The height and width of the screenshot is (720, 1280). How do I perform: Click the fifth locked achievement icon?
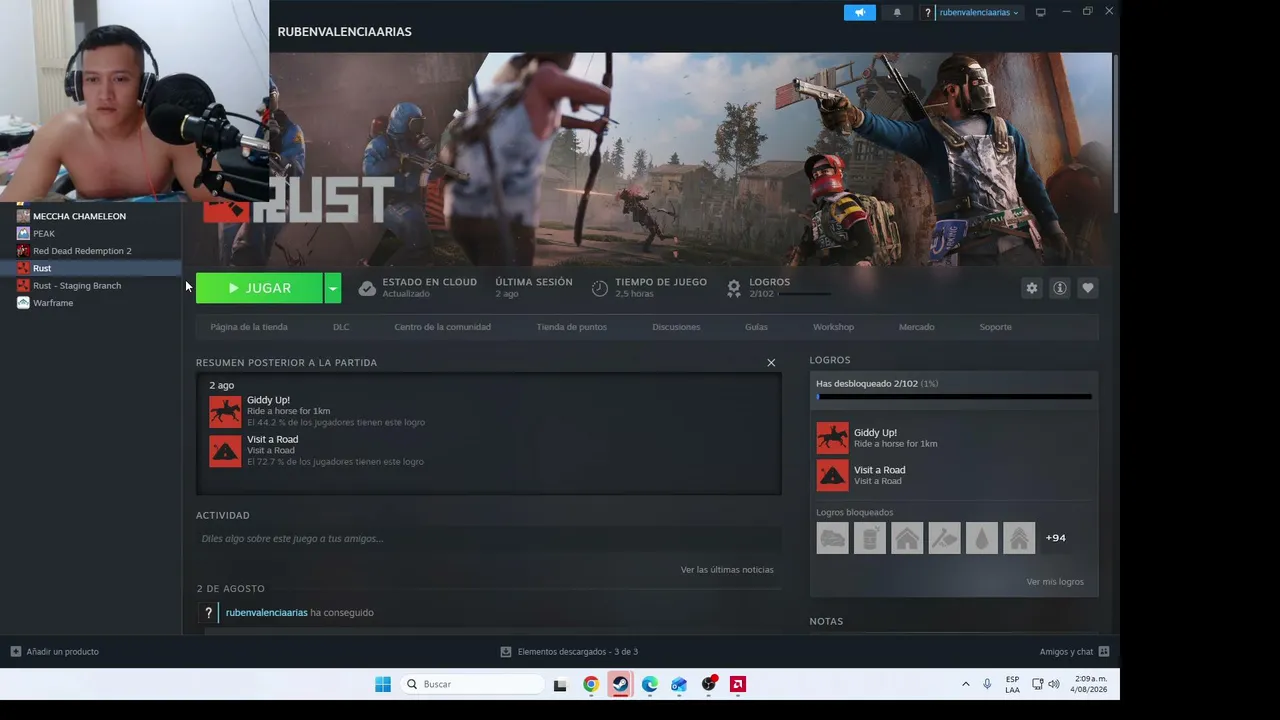coord(982,538)
